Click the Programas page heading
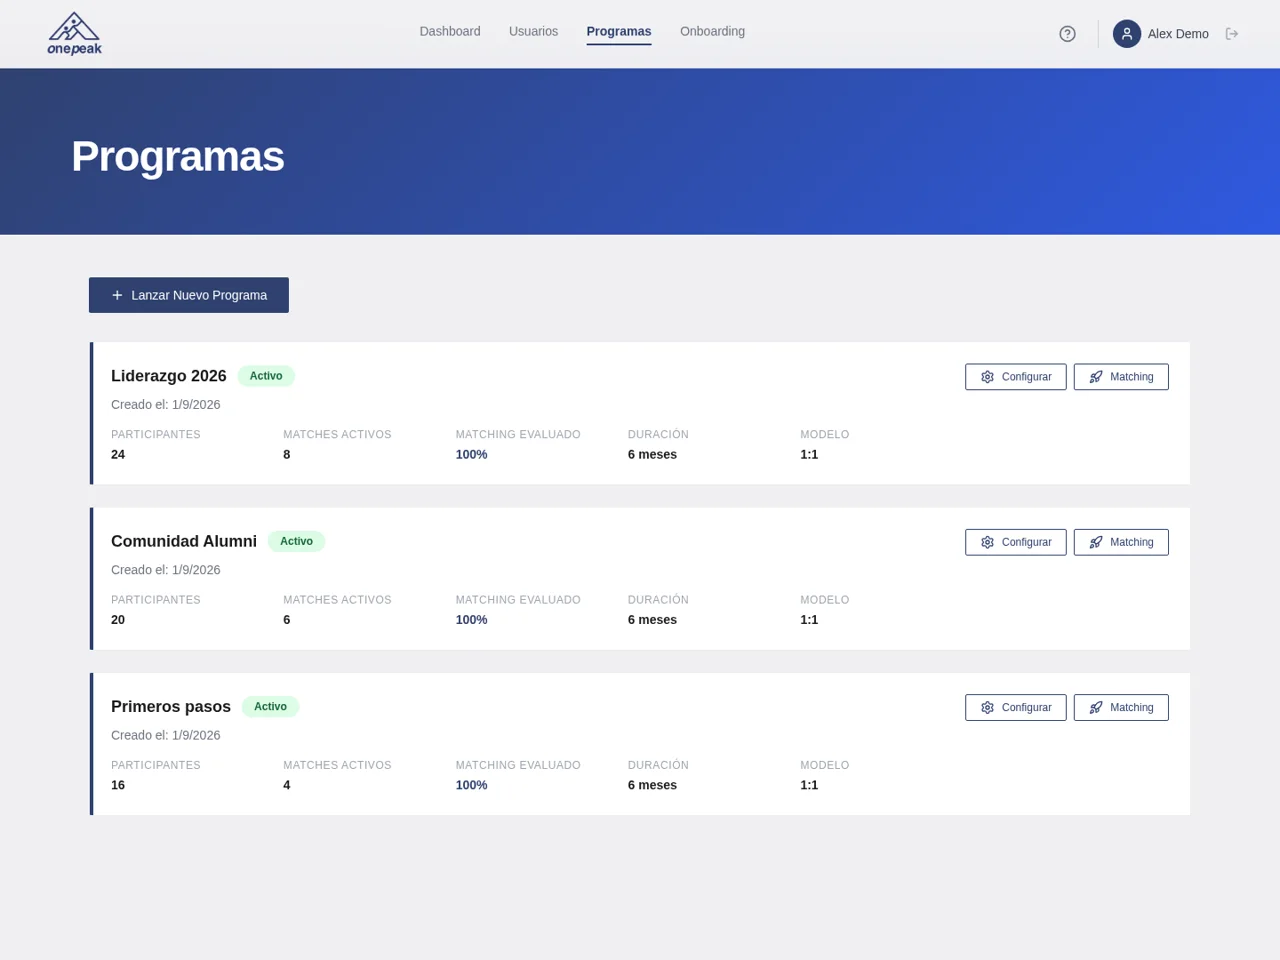1280x960 pixels. 178,156
